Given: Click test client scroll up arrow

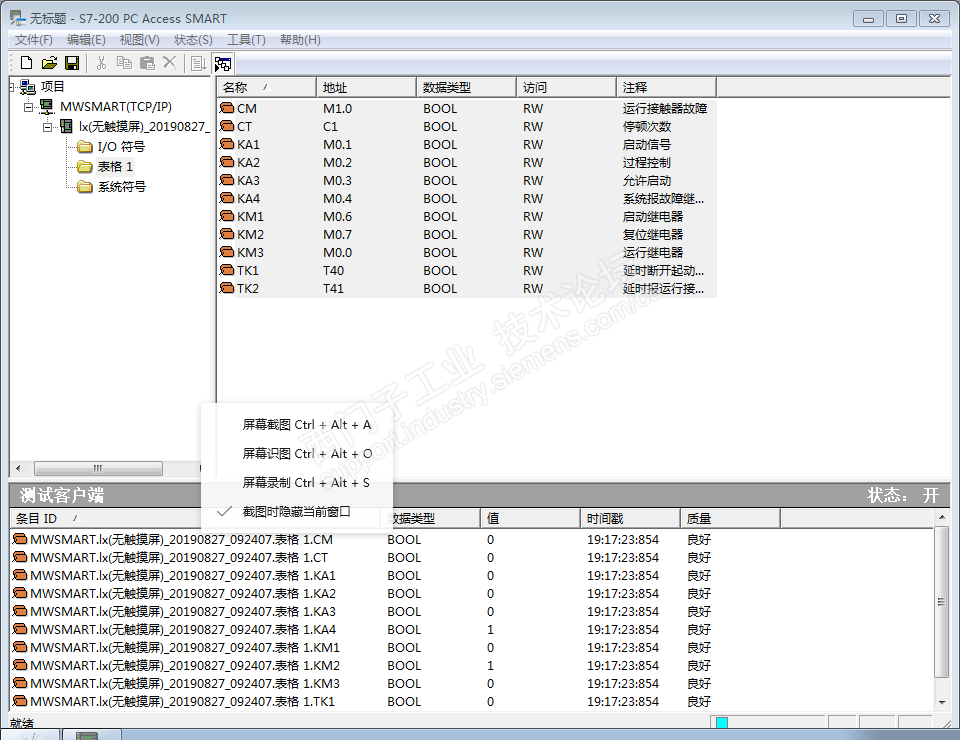Looking at the screenshot, I should click(x=942, y=517).
